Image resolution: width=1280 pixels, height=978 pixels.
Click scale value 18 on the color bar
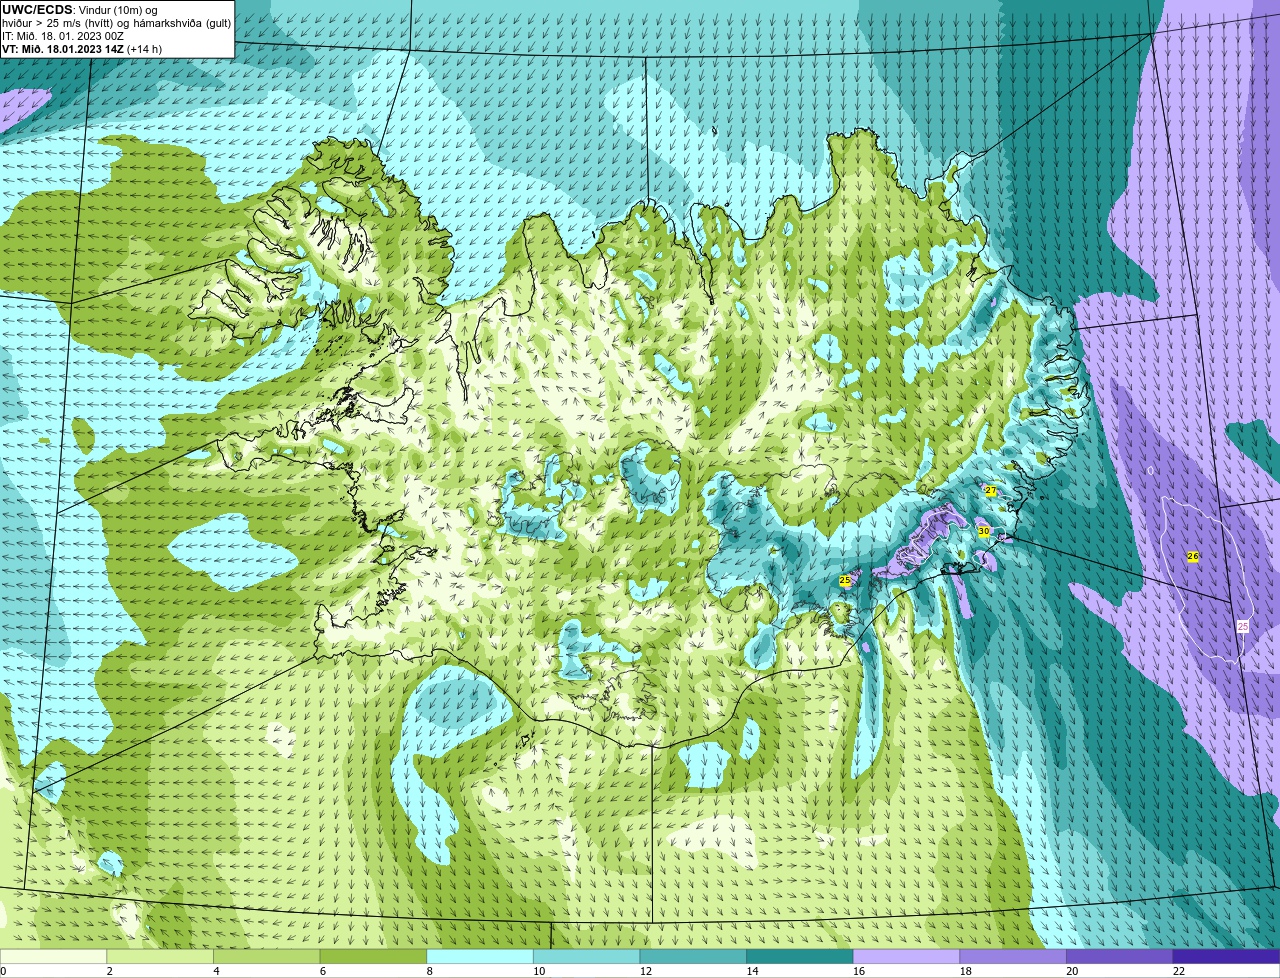pos(966,971)
